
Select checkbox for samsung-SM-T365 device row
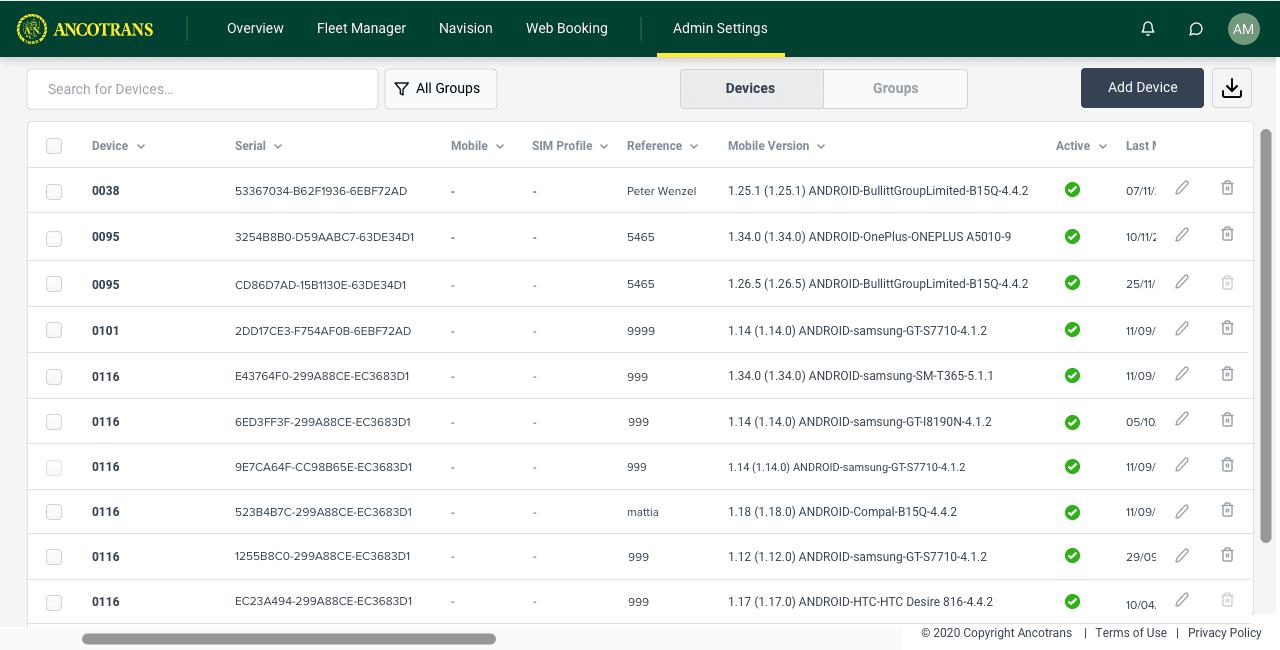[54, 376]
